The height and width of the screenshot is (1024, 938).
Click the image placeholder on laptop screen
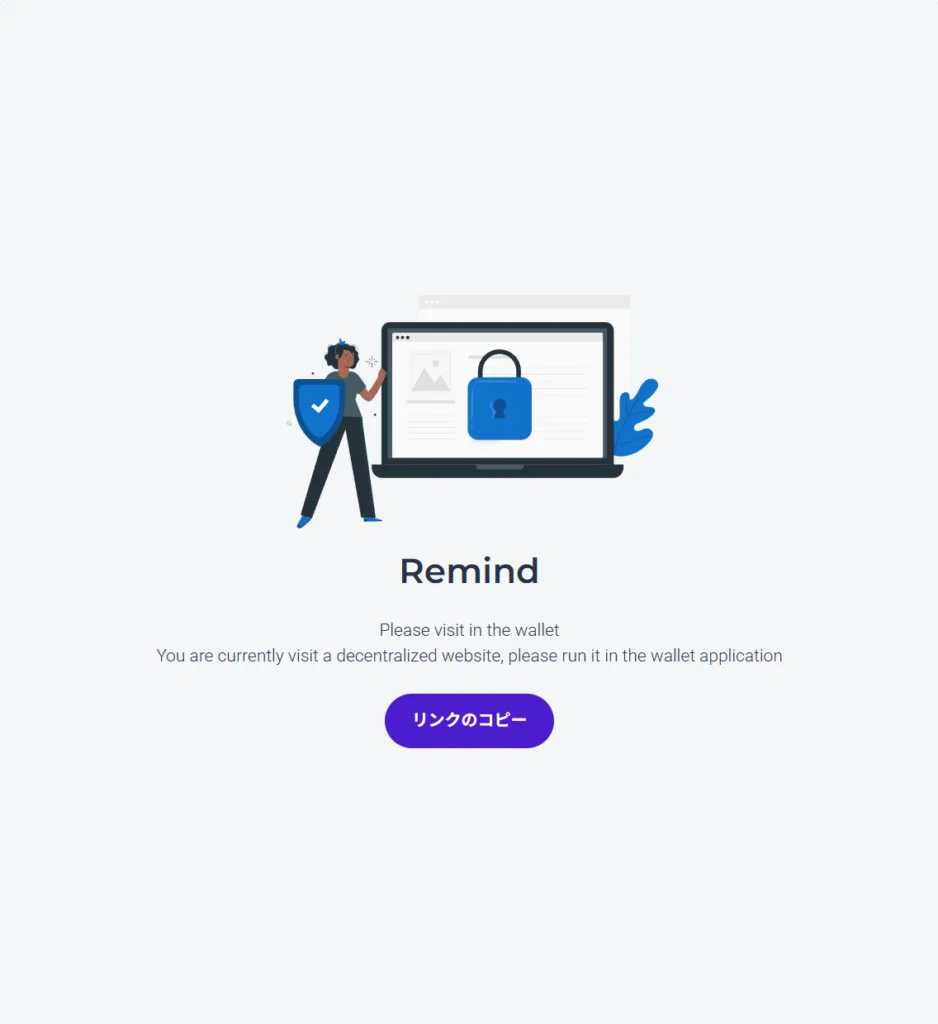(x=430, y=372)
